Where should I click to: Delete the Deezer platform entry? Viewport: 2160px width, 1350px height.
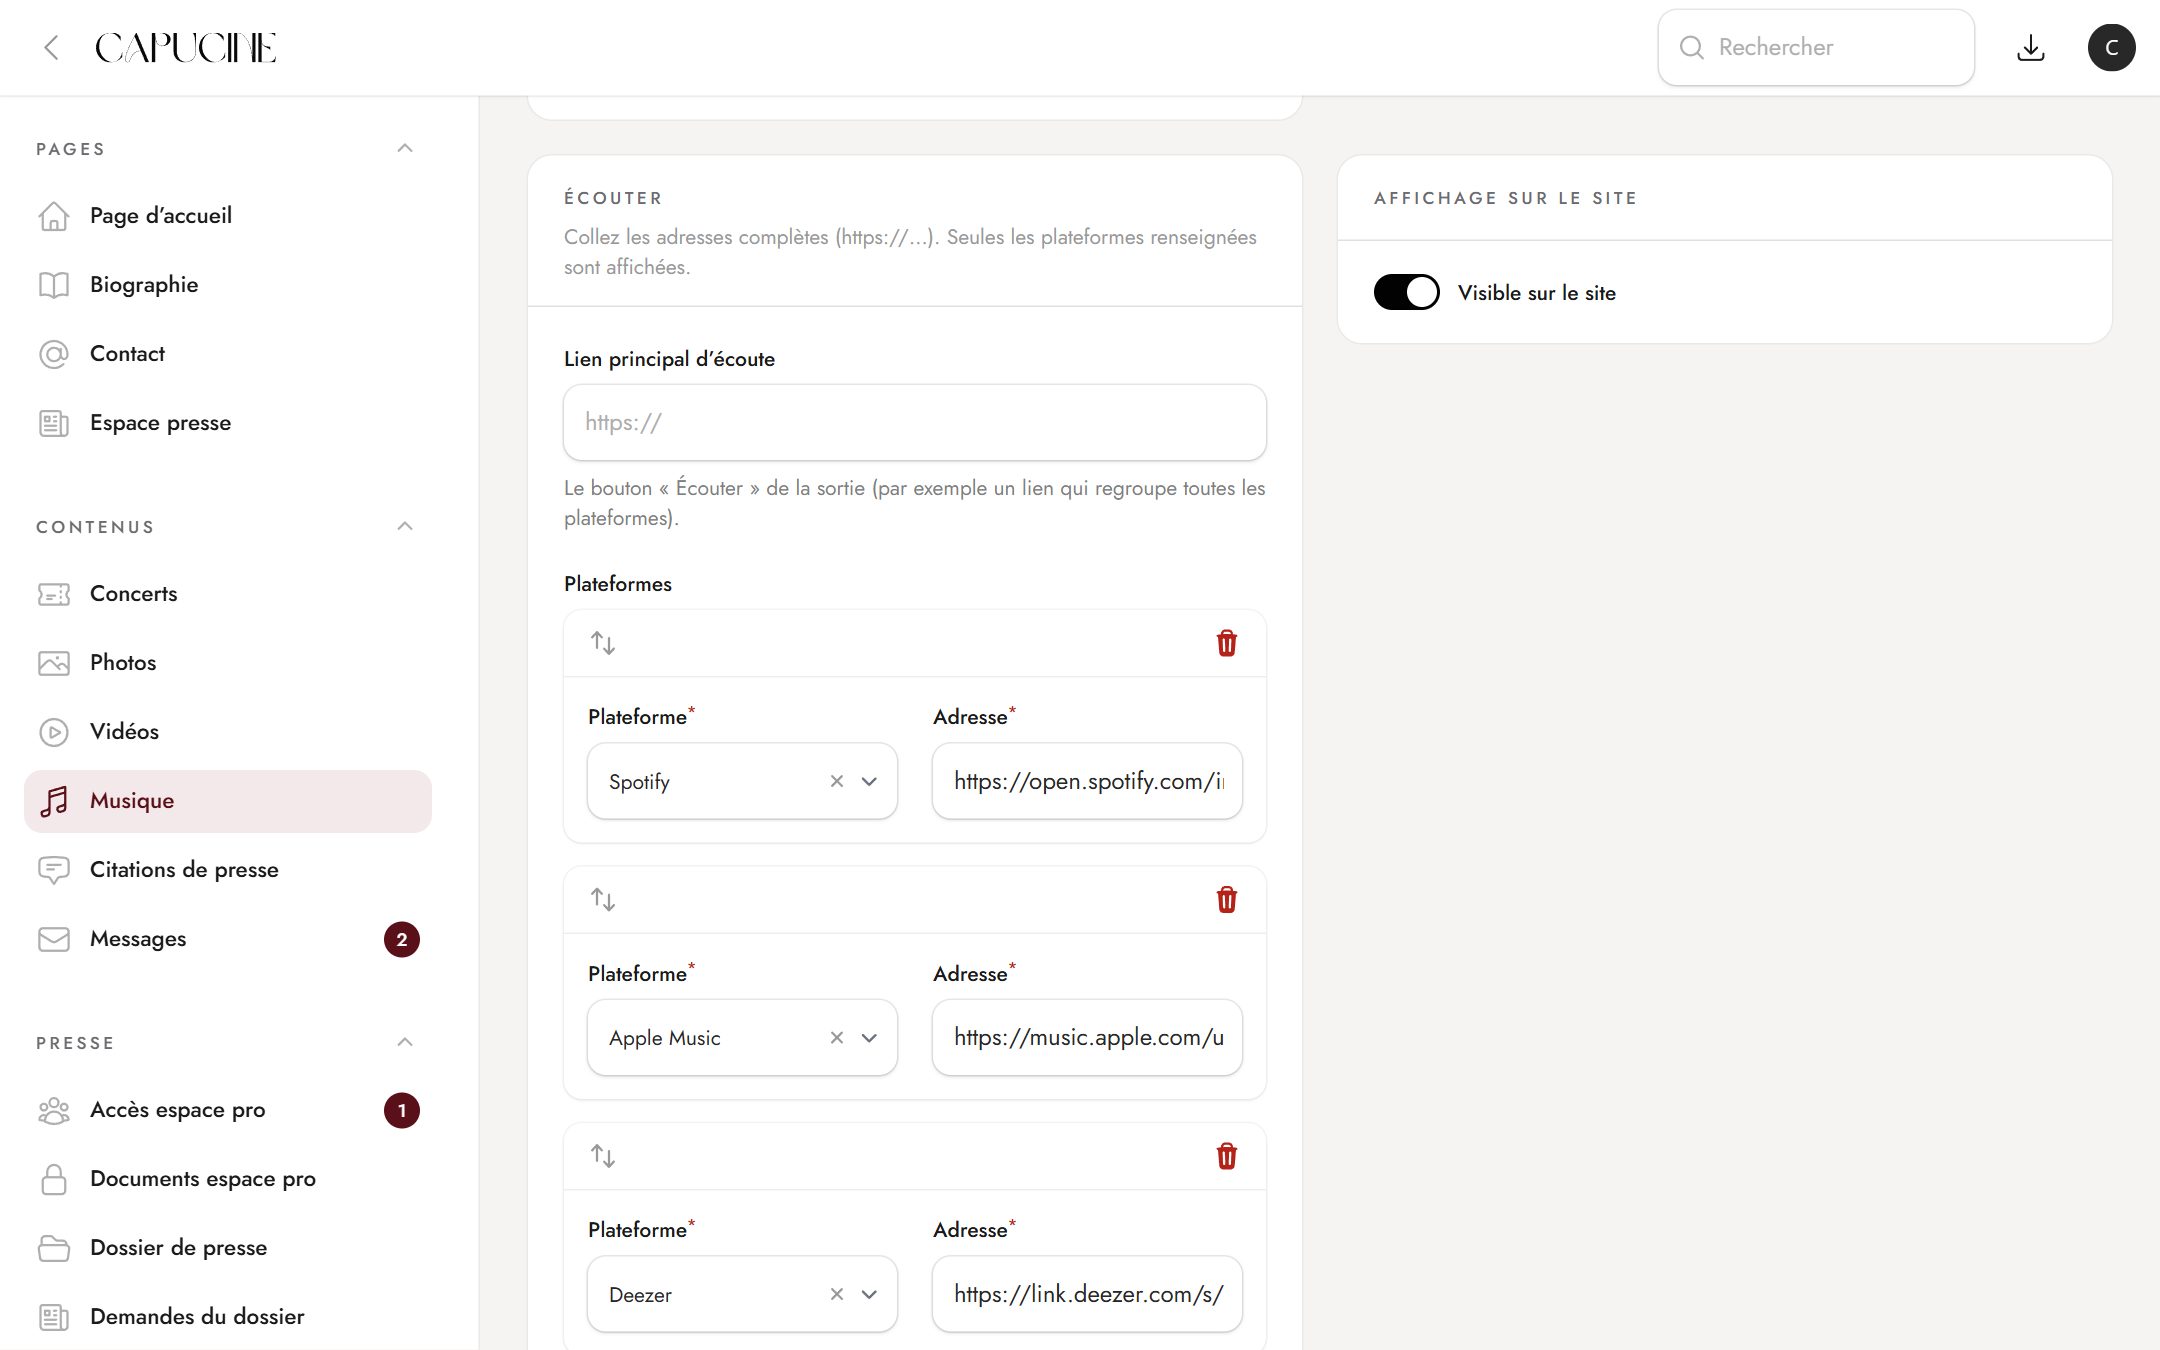click(x=1226, y=1156)
